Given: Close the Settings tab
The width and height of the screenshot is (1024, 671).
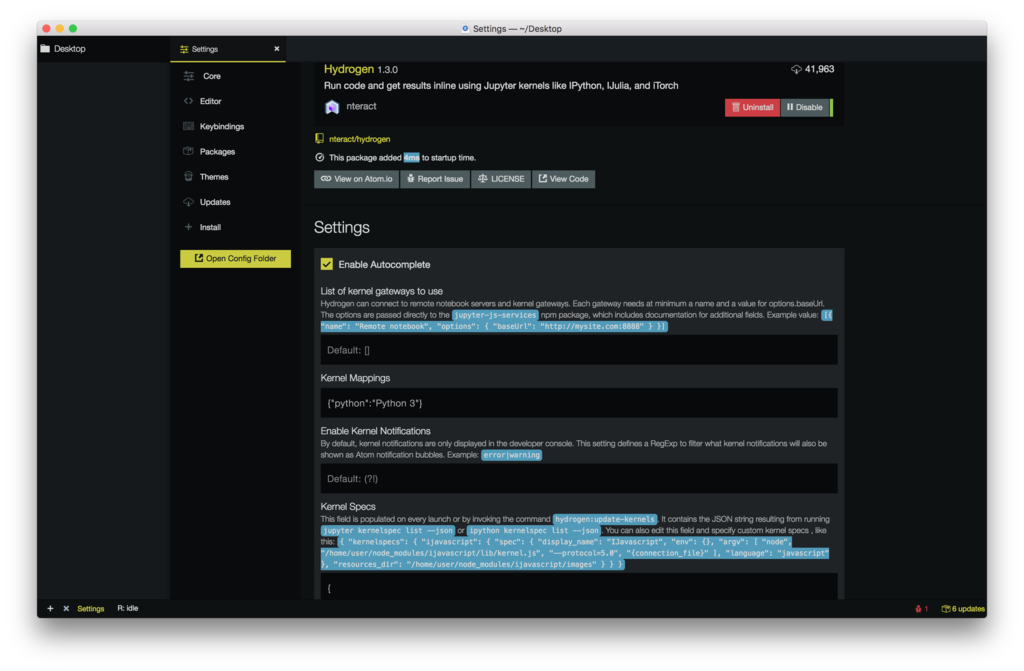Looking at the screenshot, I should point(277,49).
